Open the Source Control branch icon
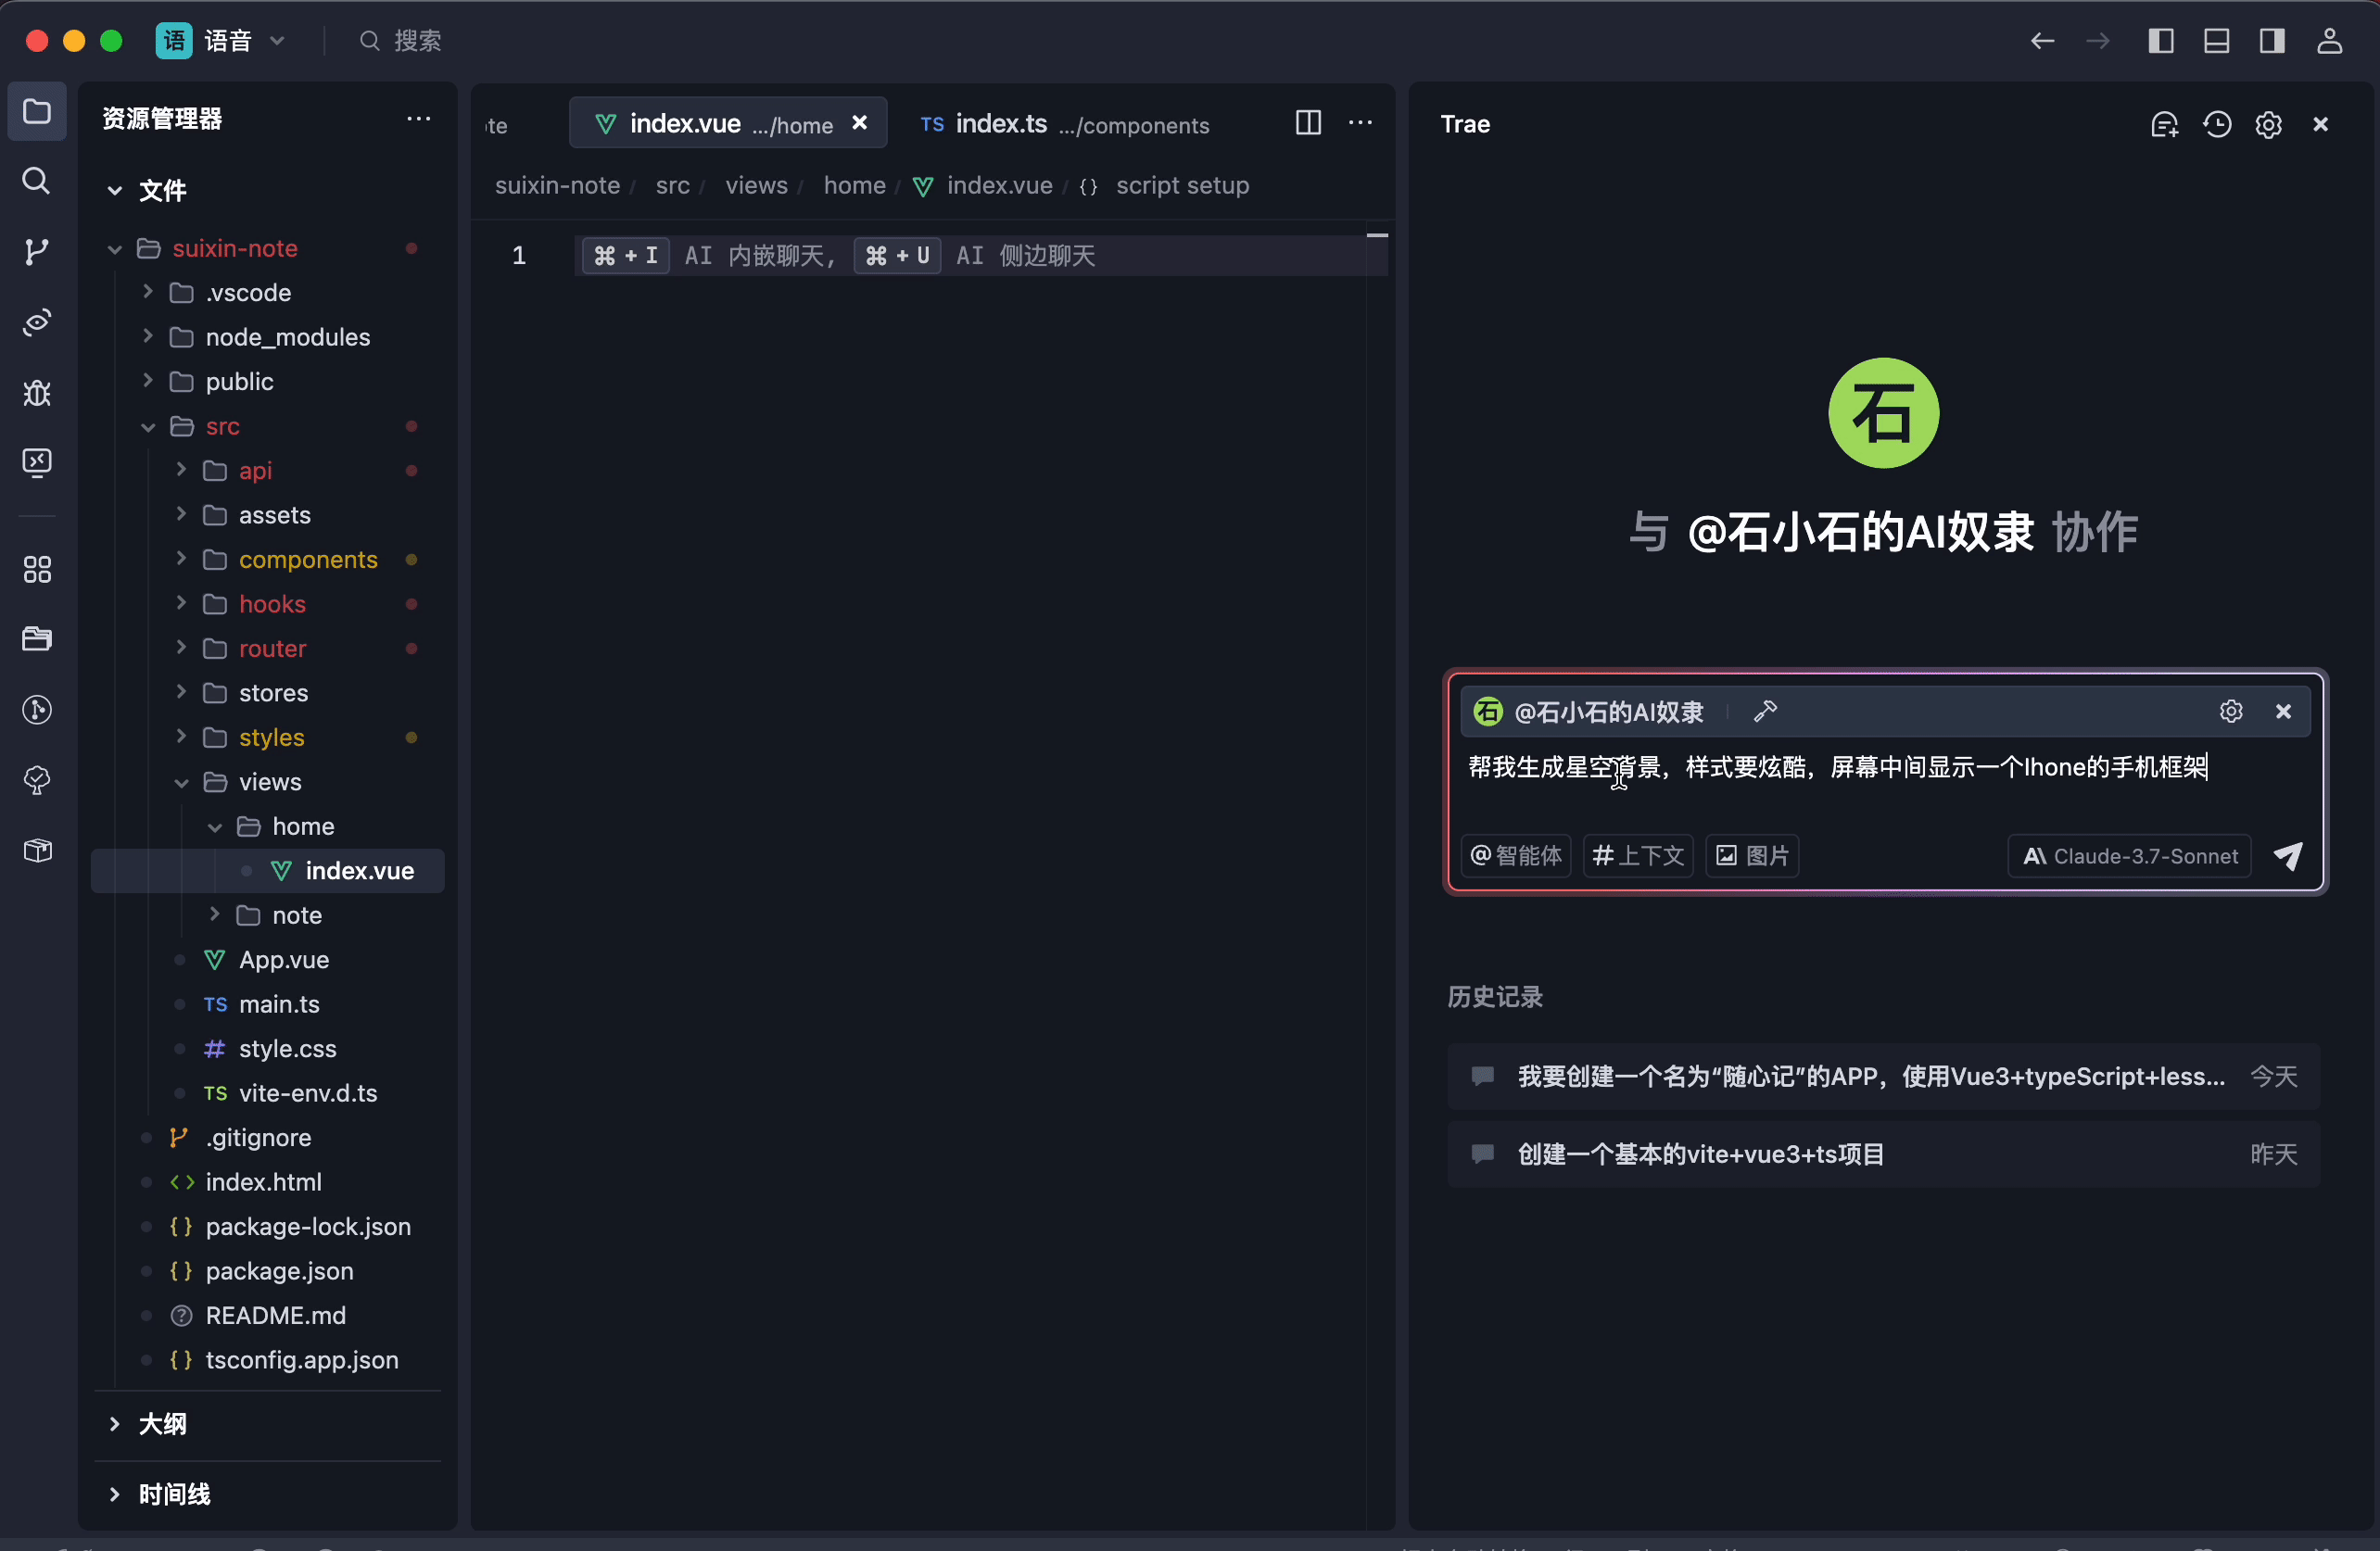This screenshot has width=2380, height=1551. pos(37,251)
